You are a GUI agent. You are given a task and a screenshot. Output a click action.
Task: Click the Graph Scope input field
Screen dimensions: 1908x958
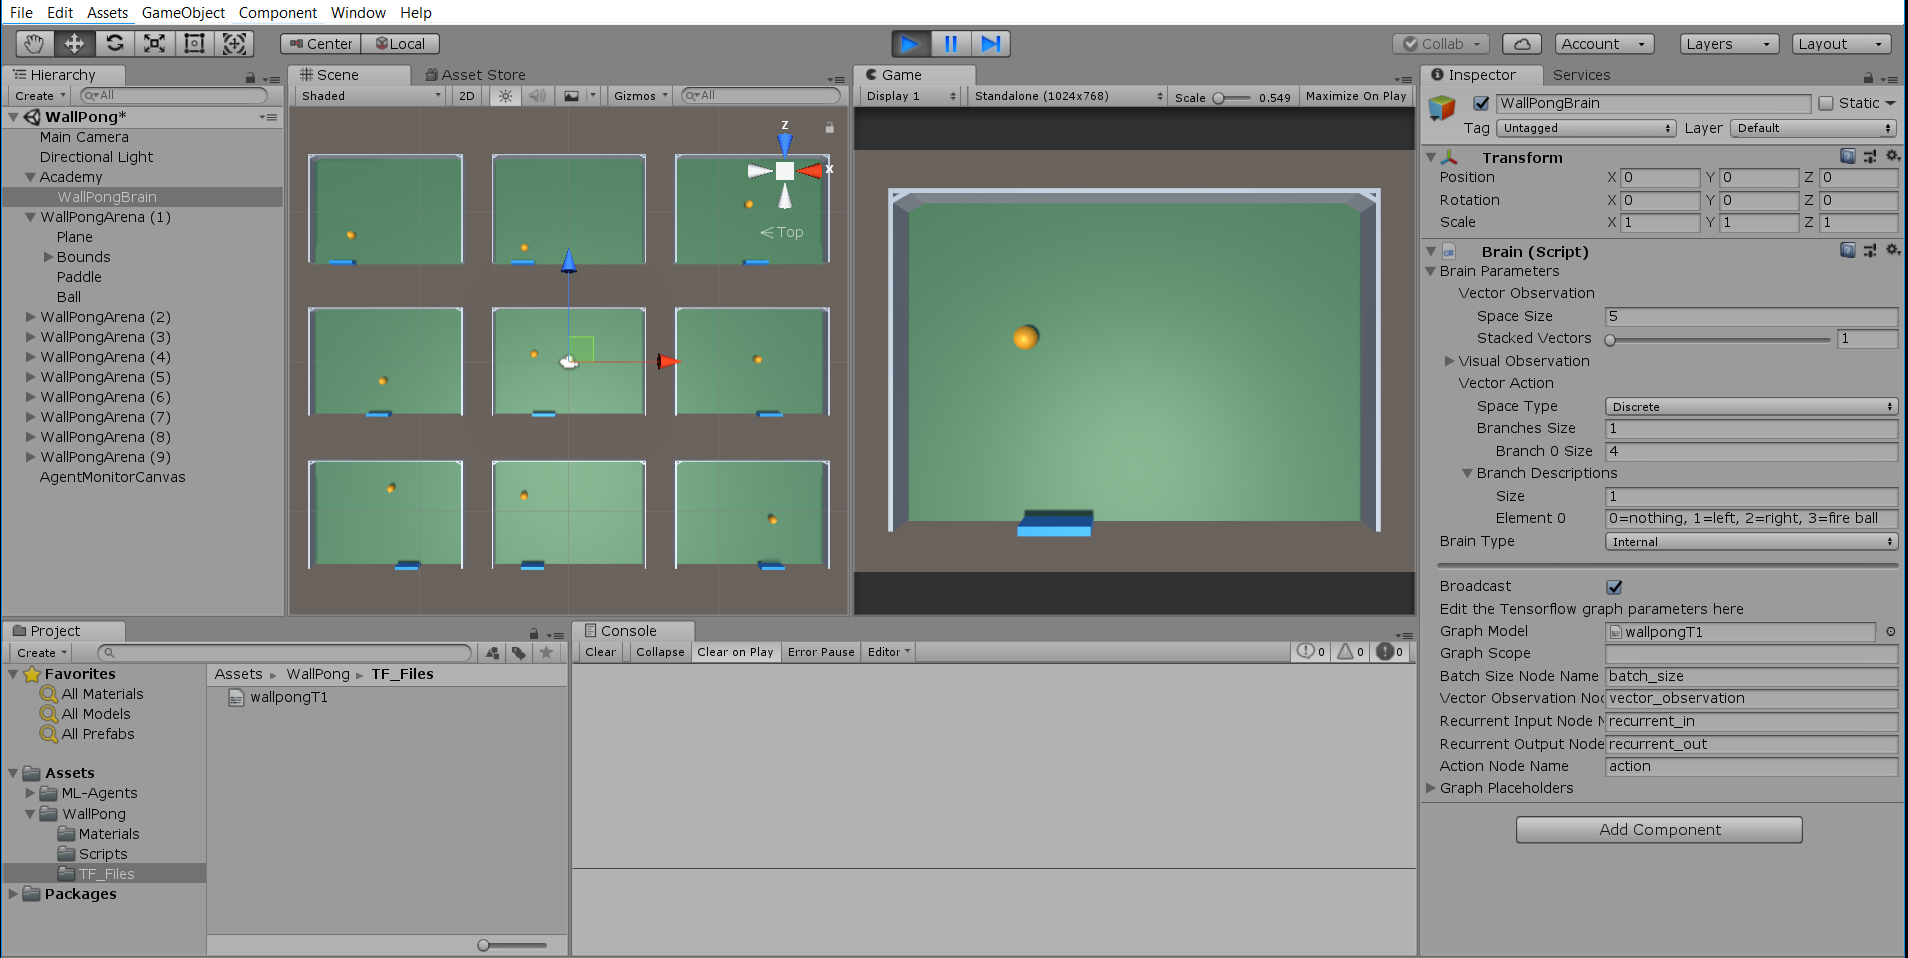pos(1750,654)
